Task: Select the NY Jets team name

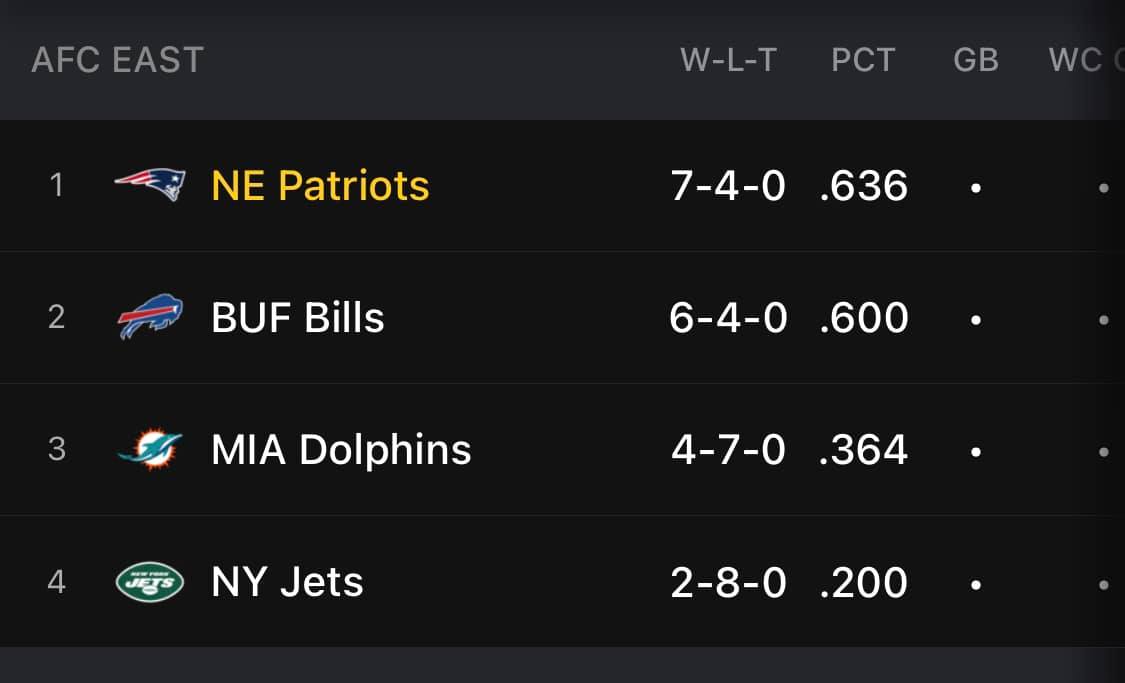Action: pyautogui.click(x=287, y=582)
